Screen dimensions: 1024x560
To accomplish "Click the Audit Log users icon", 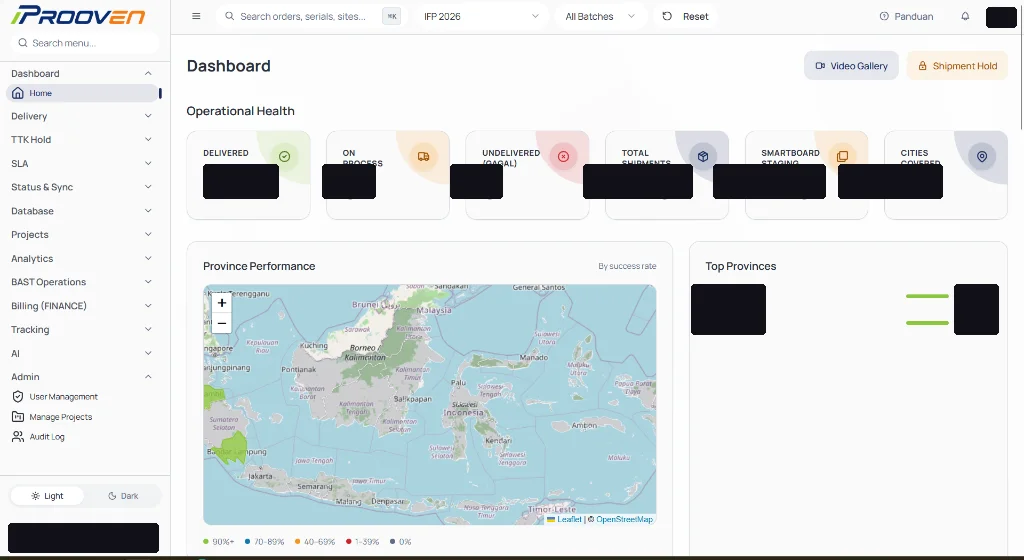I will click(x=18, y=437).
